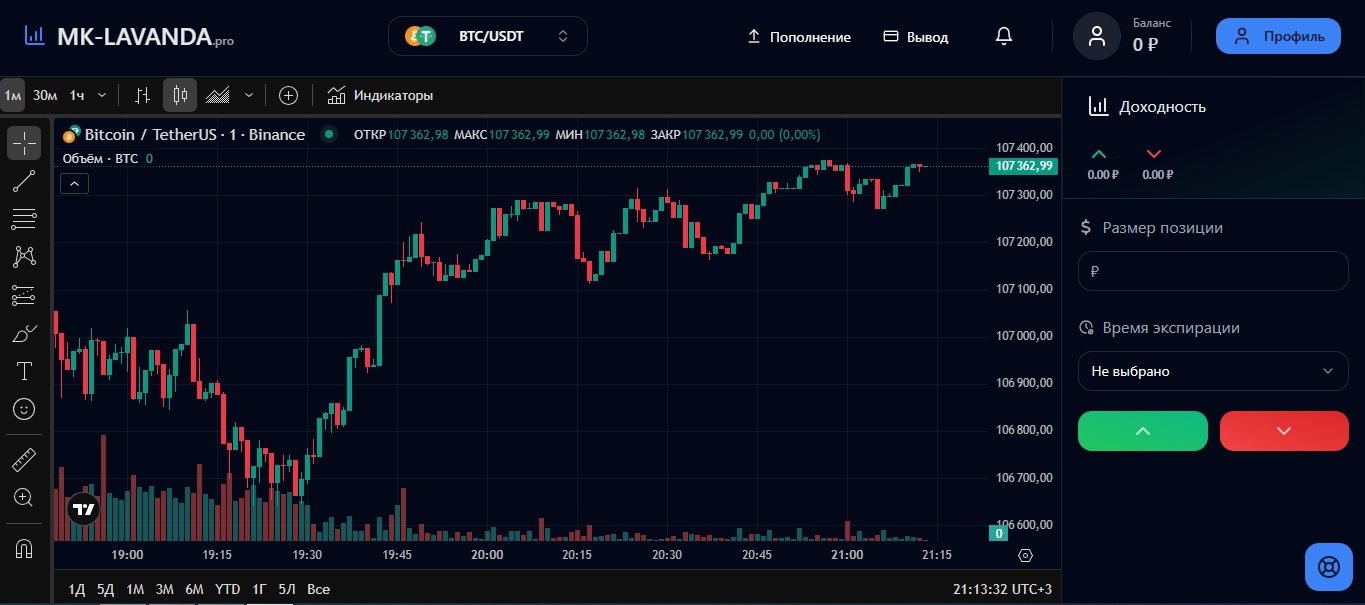Open the support lifebuoy chat button

tap(1329, 567)
